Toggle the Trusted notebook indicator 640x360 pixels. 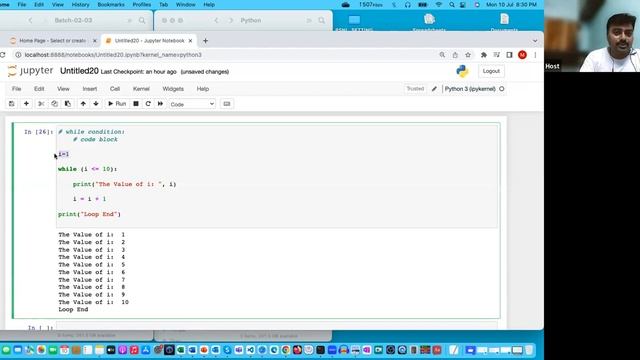click(415, 89)
